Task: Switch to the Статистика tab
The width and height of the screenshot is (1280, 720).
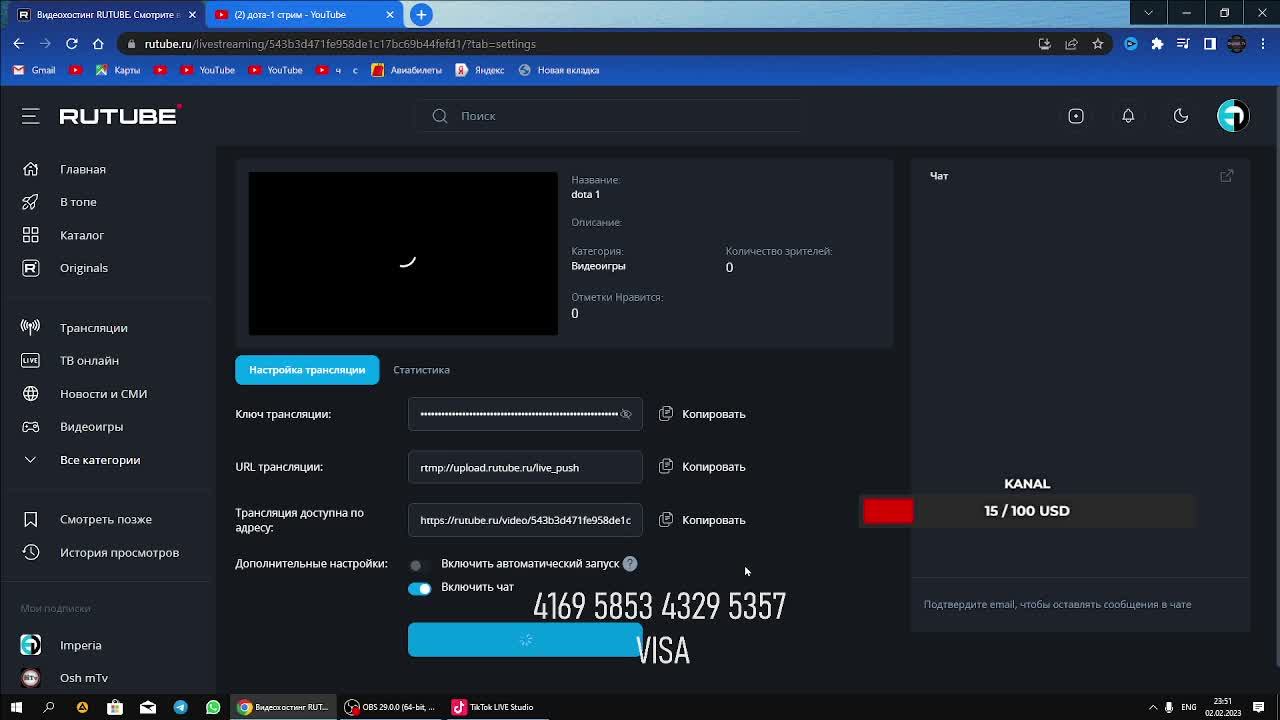Action: [x=421, y=370]
